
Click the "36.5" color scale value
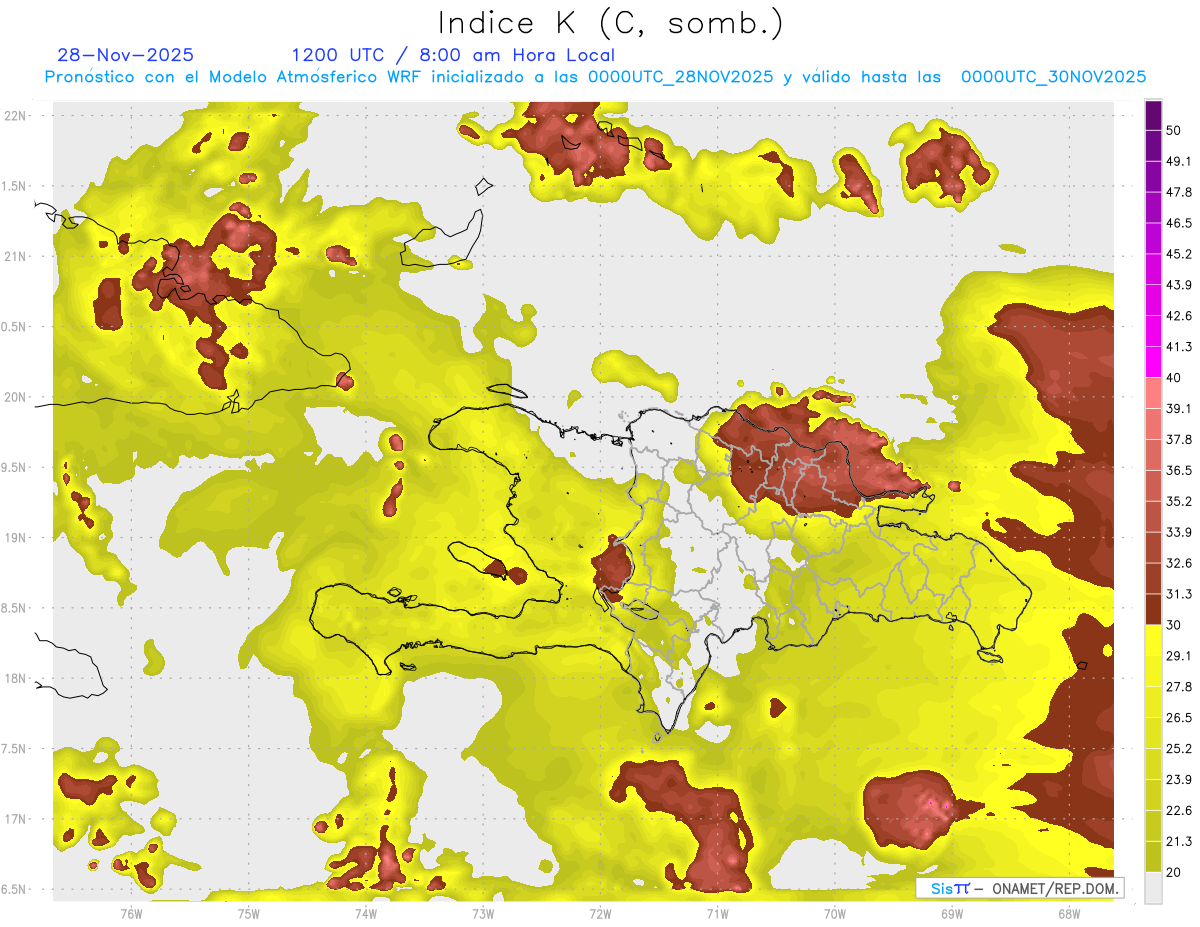point(1179,470)
